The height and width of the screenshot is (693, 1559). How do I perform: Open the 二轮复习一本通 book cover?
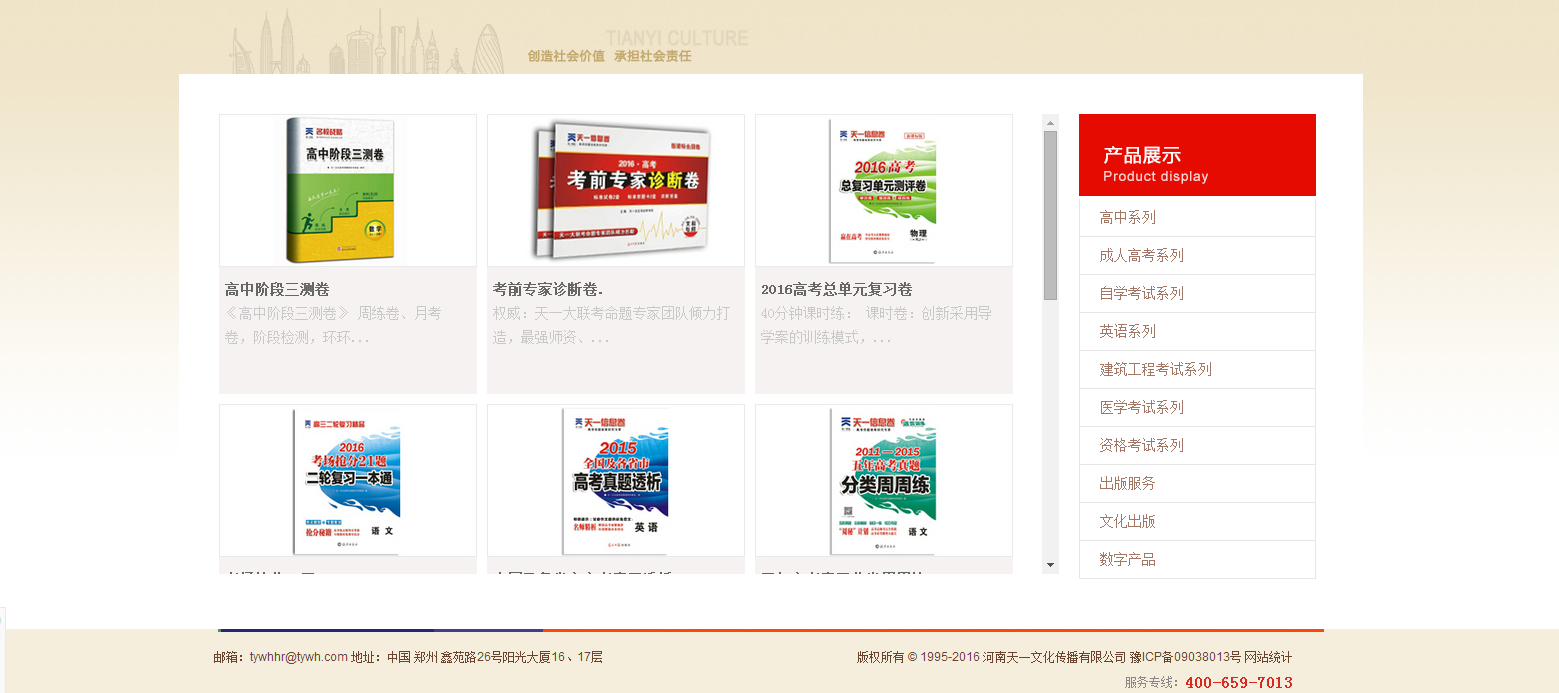pyautogui.click(x=347, y=480)
